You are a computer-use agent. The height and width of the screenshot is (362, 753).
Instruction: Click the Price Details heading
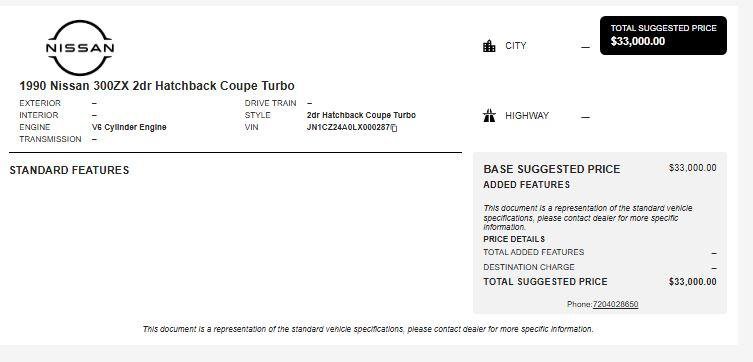pyautogui.click(x=514, y=239)
